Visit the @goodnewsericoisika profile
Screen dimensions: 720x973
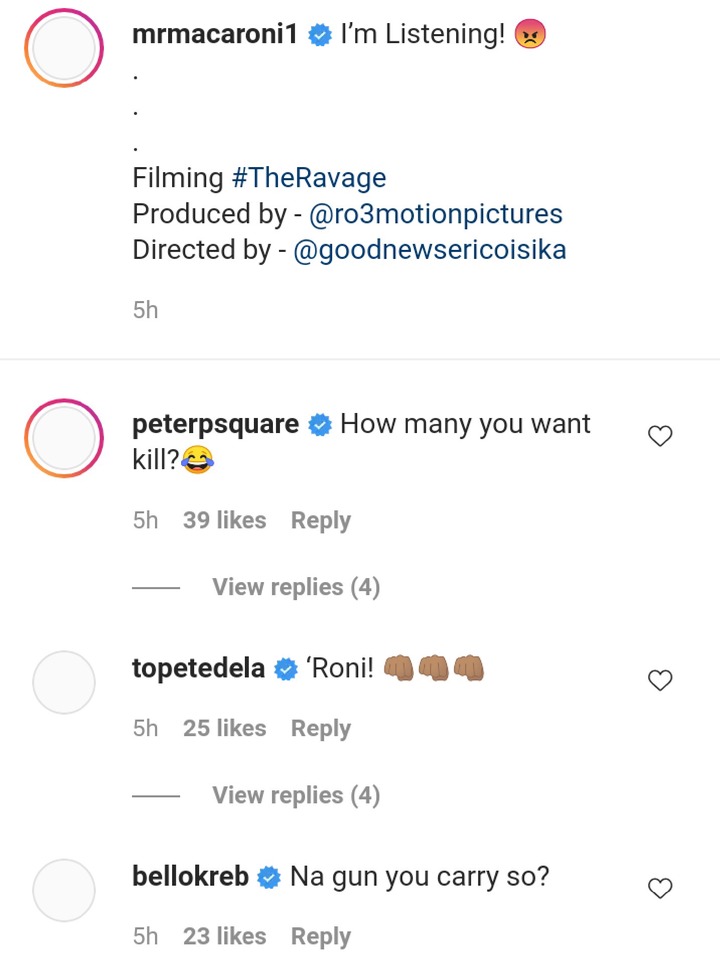(x=430, y=250)
